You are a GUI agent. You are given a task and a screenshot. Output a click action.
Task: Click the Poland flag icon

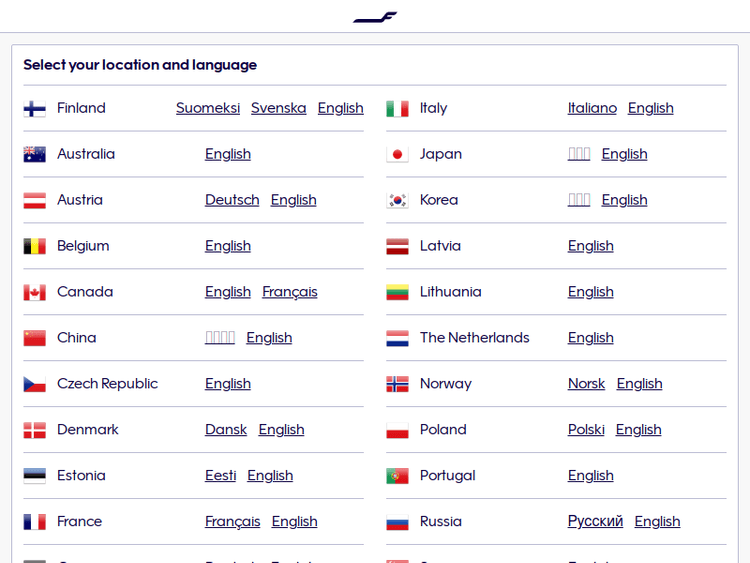[397, 430]
